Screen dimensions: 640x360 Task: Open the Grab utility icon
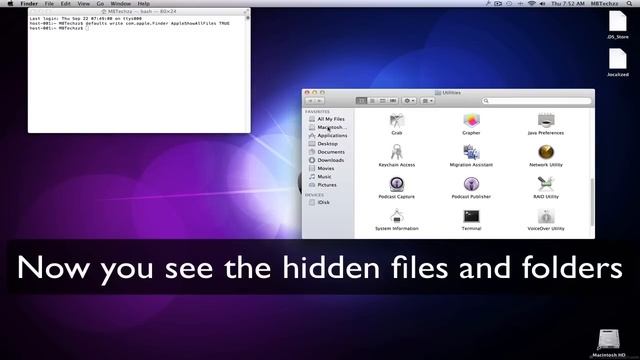397,121
